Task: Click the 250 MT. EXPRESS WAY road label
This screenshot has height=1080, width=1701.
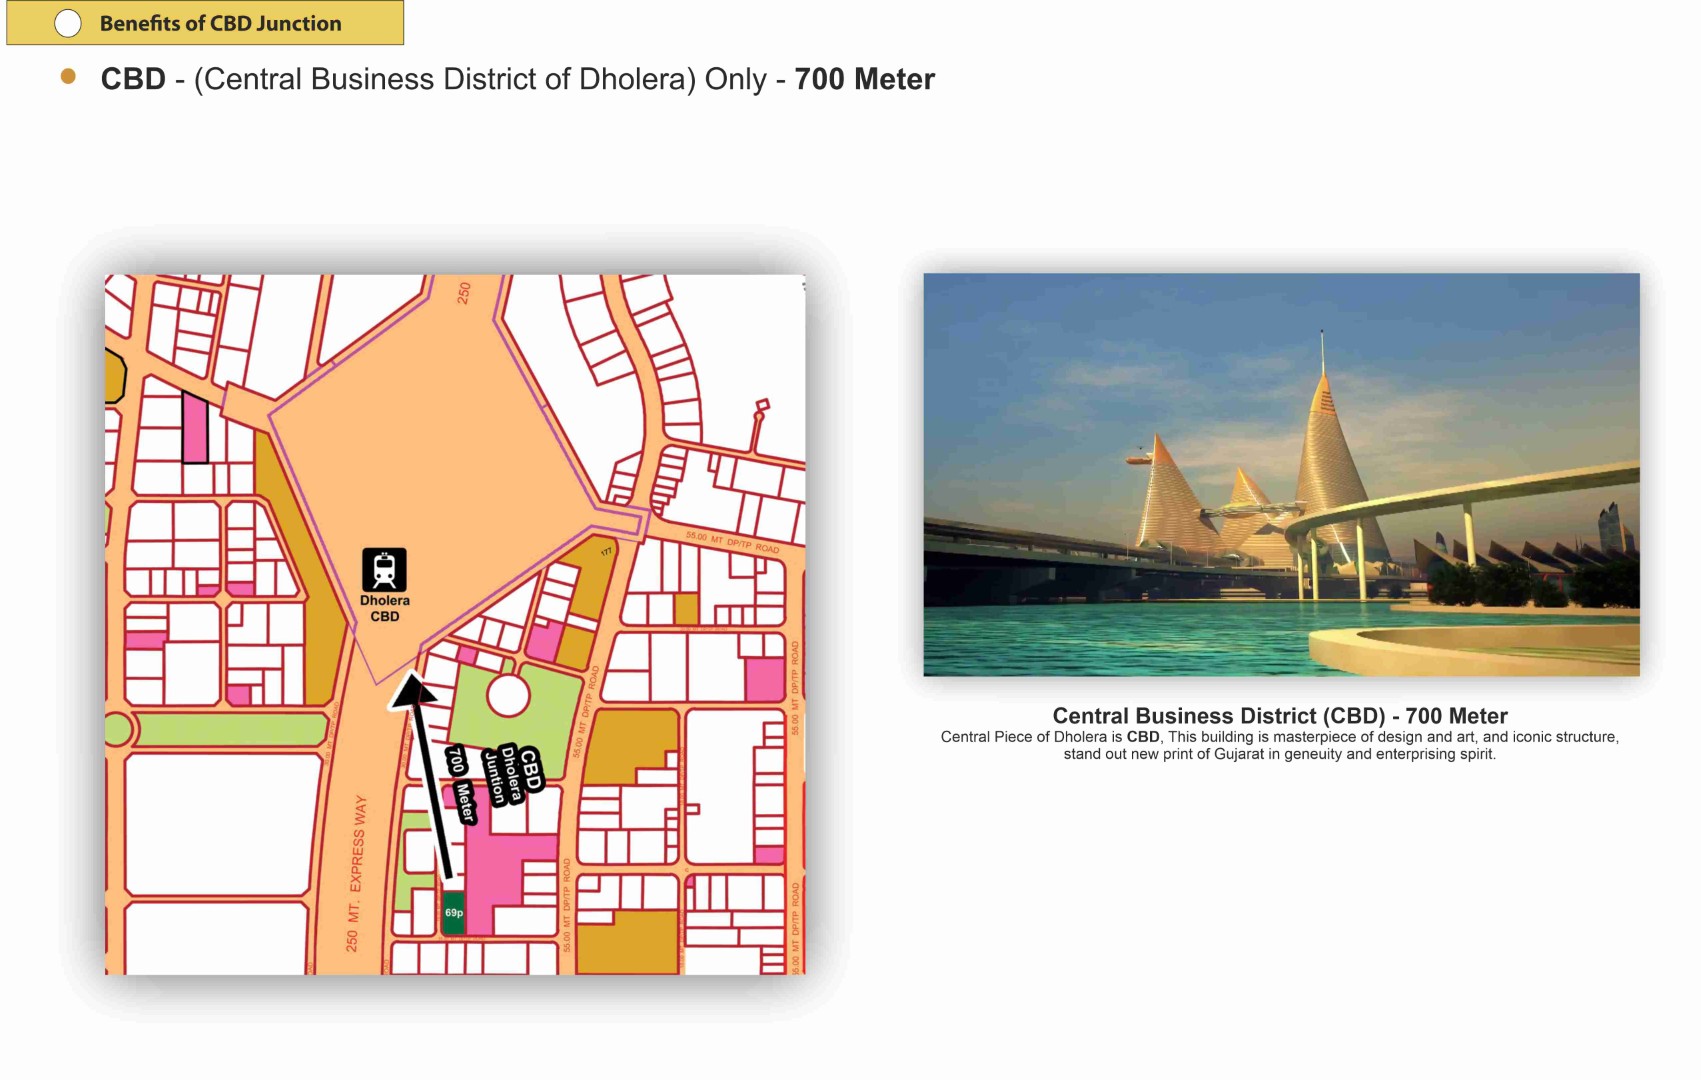Action: click(x=356, y=873)
